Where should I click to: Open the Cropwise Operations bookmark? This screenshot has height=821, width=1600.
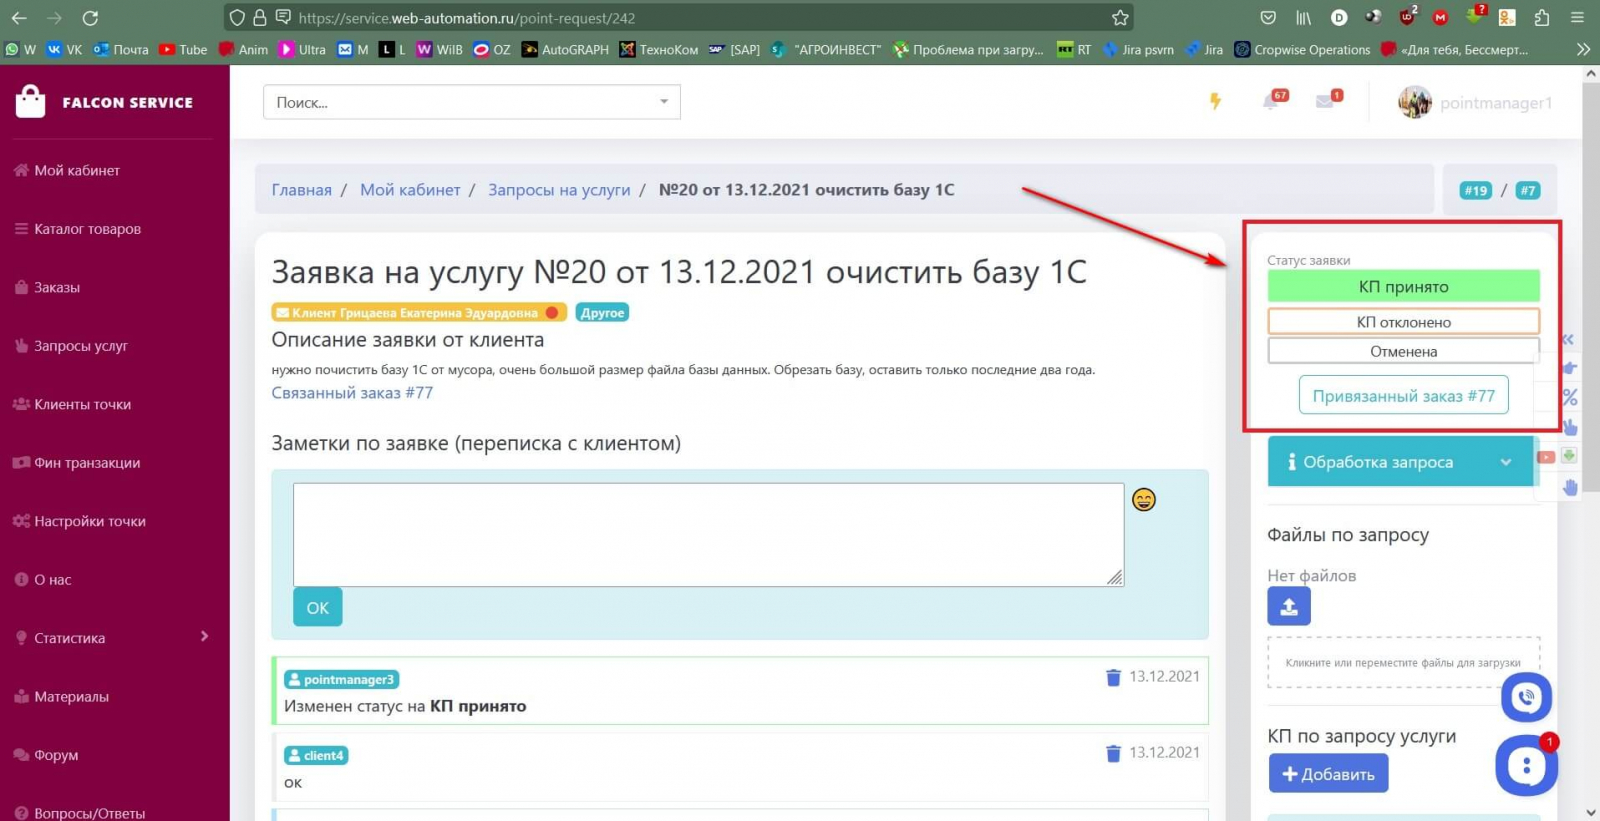click(1302, 49)
